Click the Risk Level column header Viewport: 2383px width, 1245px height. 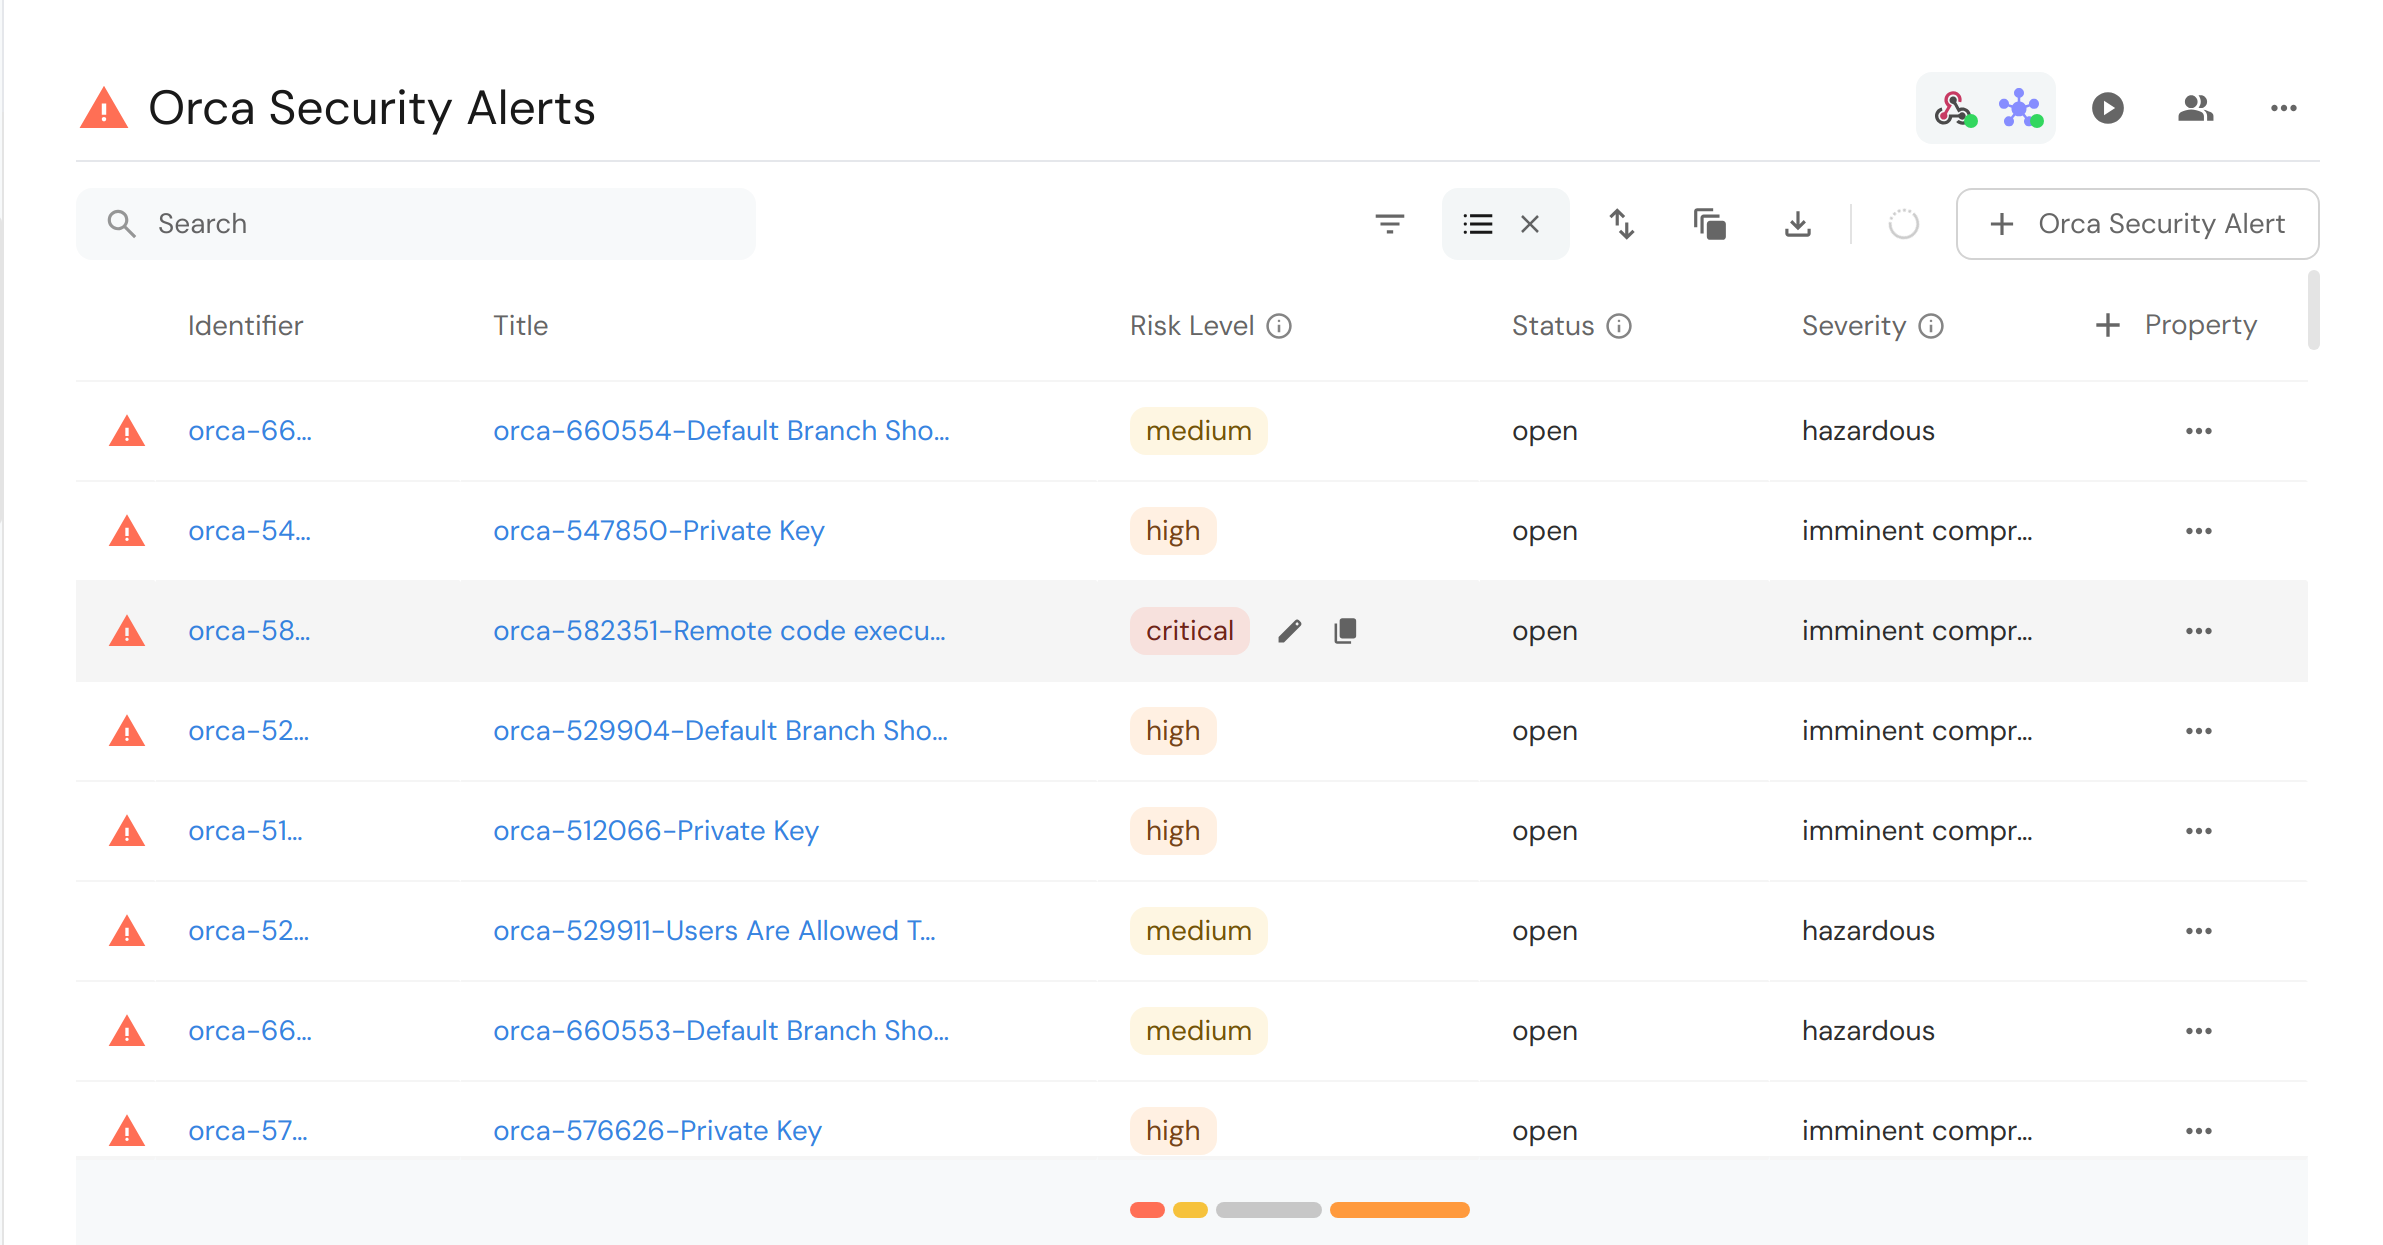[x=1191, y=326]
